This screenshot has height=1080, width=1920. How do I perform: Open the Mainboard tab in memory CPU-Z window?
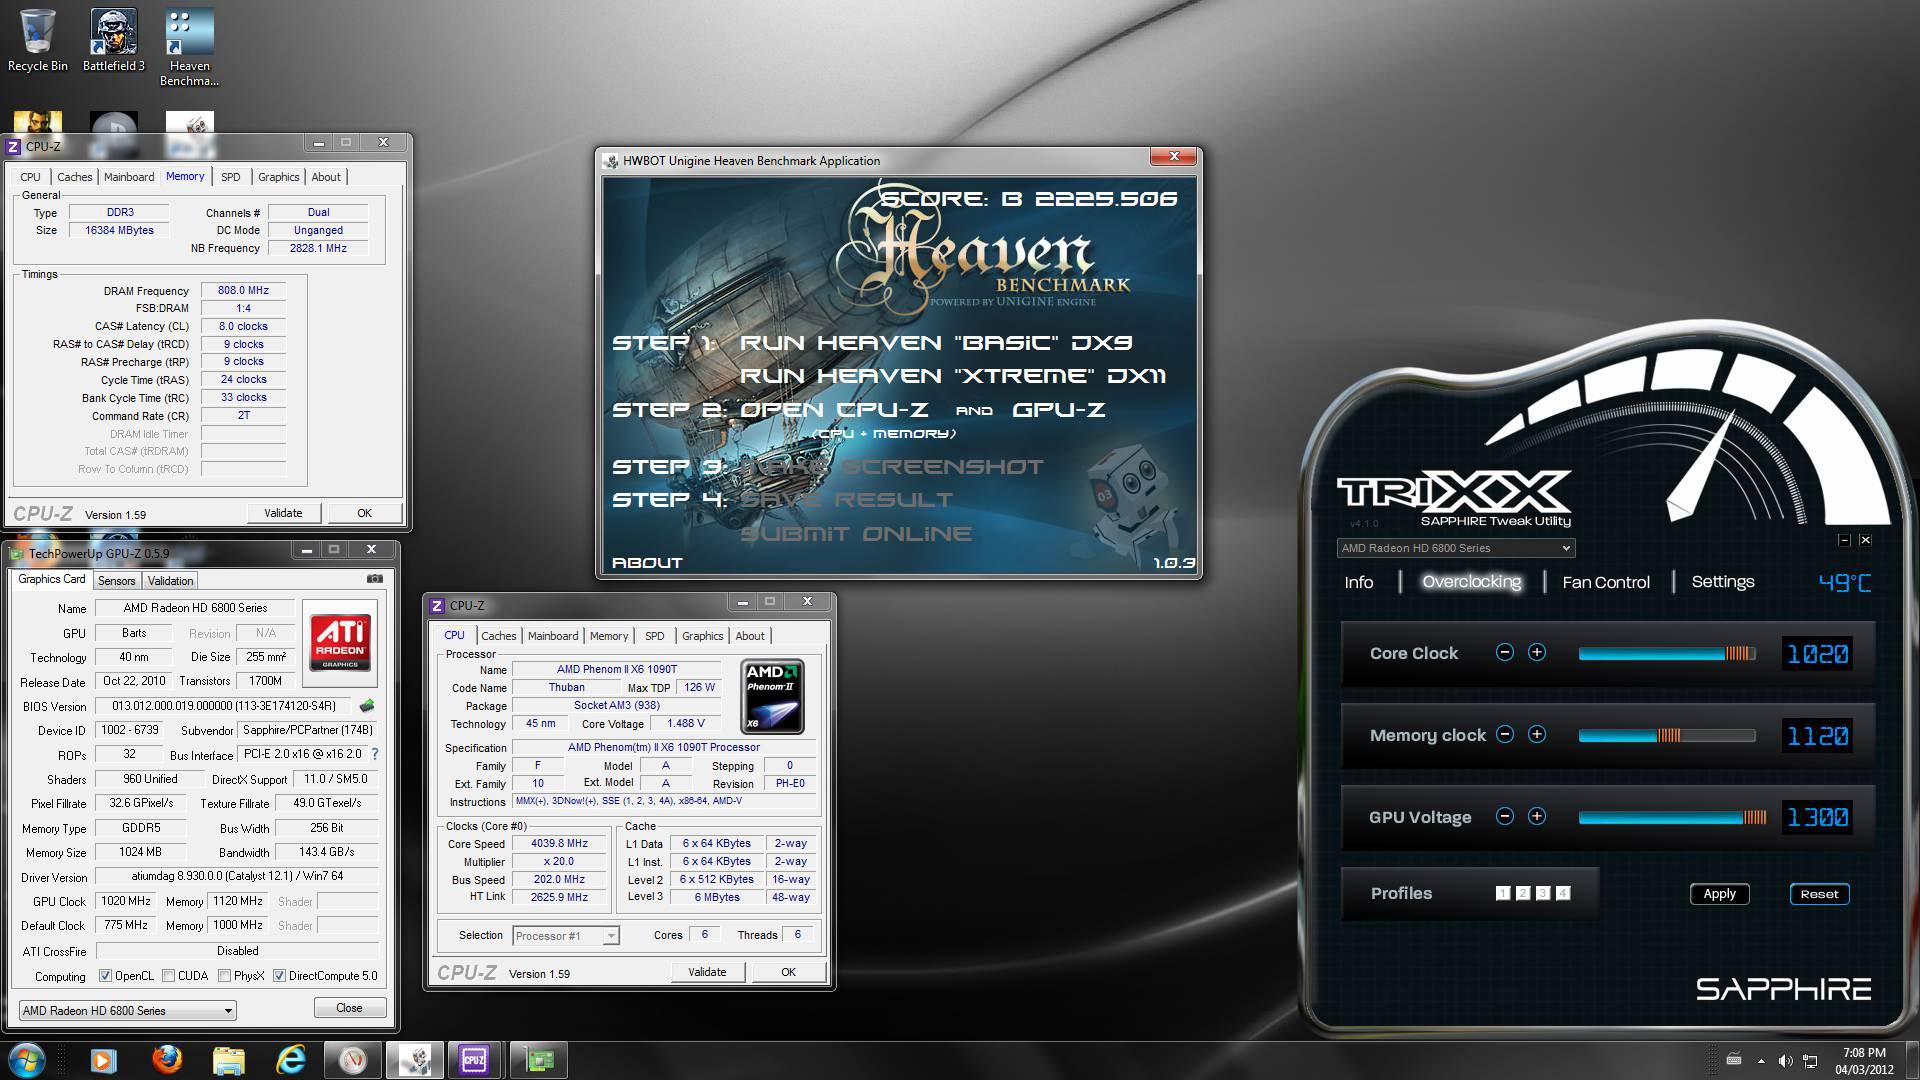point(129,177)
